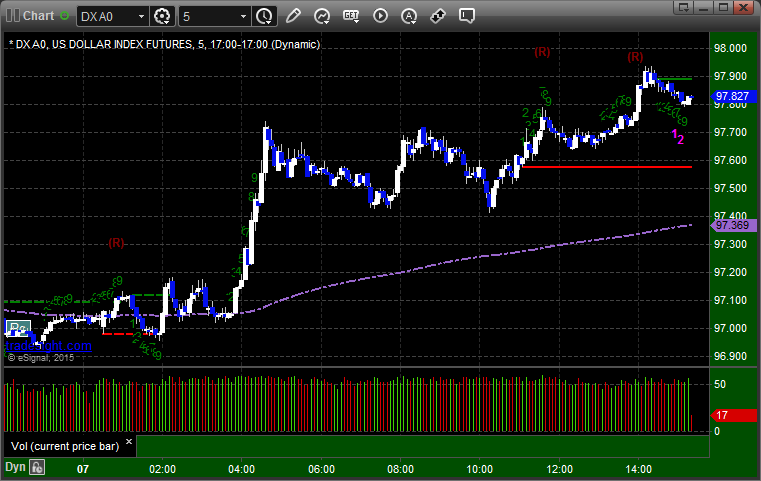Open the window options icon in title bar
Viewport: 761px width, 481px height.
tap(684, 7)
